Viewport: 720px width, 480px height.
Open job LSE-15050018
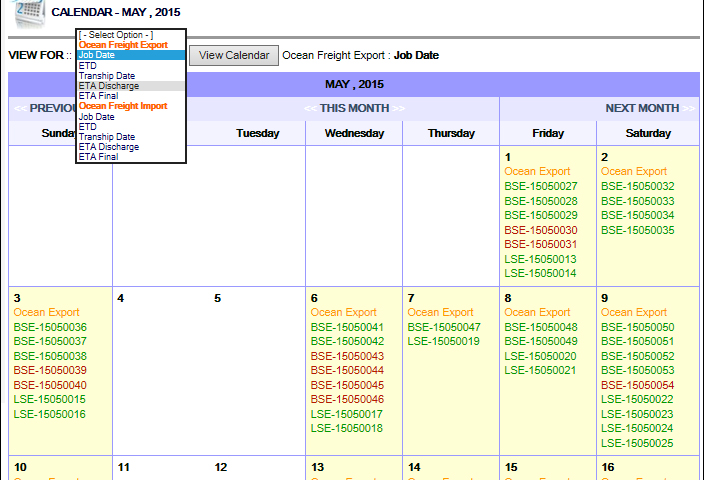point(347,428)
